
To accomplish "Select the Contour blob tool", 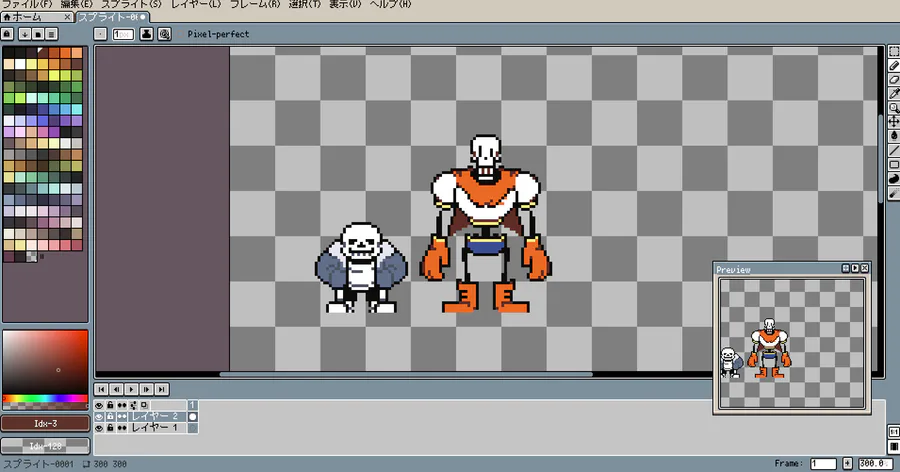I will point(894,179).
